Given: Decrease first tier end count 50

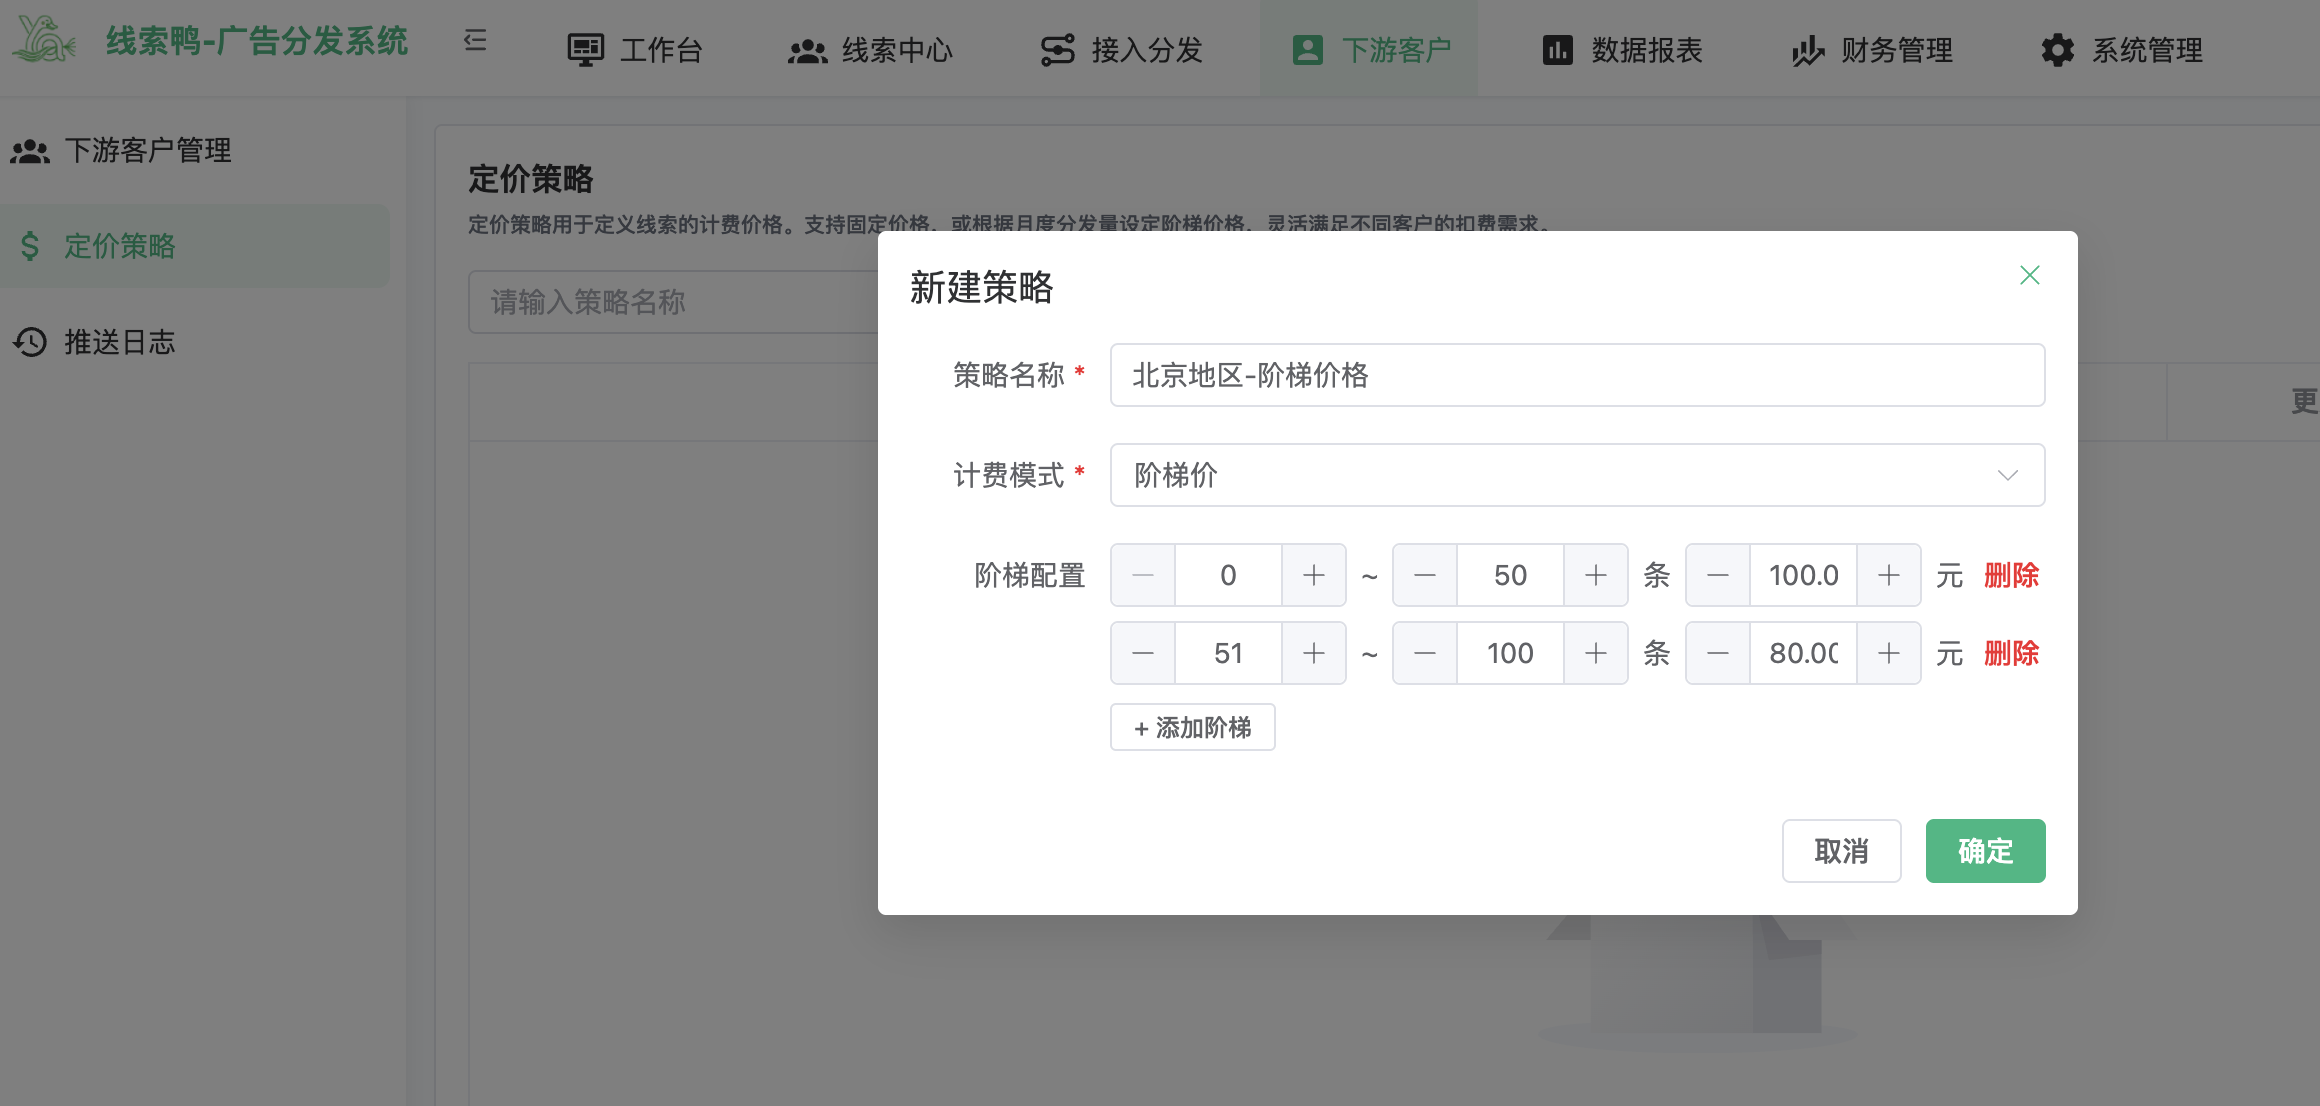Looking at the screenshot, I should pyautogui.click(x=1425, y=575).
